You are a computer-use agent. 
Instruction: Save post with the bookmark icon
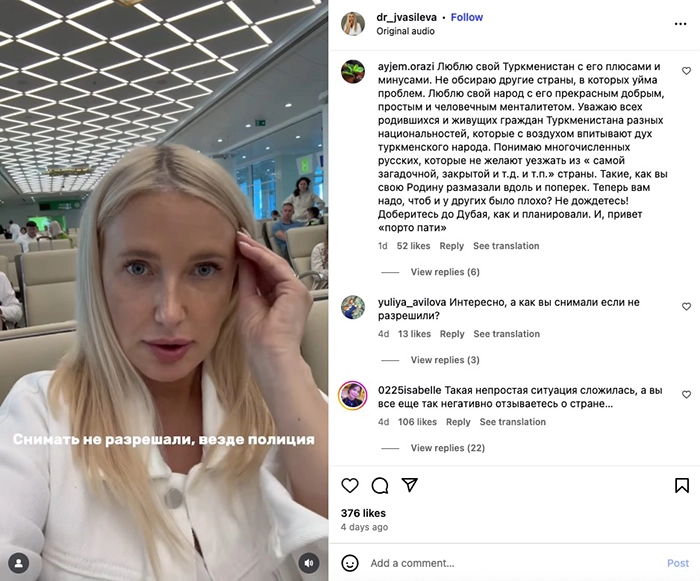[682, 485]
